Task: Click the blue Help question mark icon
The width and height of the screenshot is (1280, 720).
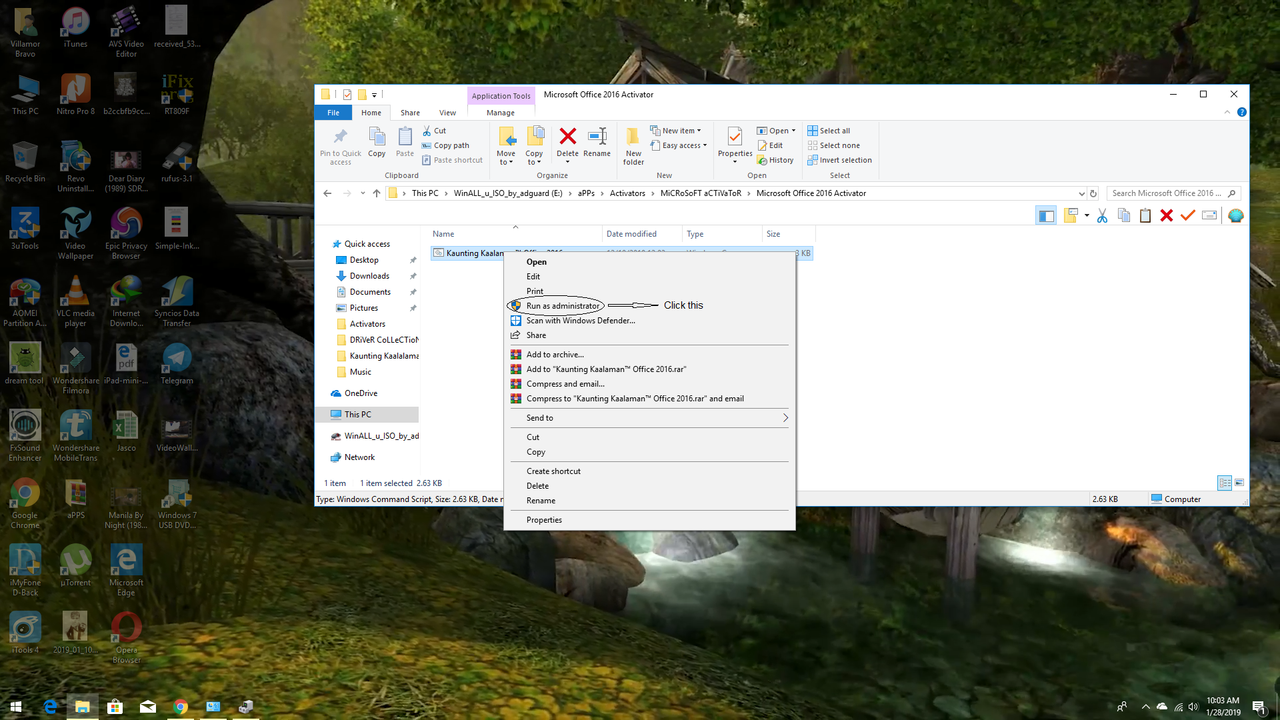Action: tap(1242, 112)
